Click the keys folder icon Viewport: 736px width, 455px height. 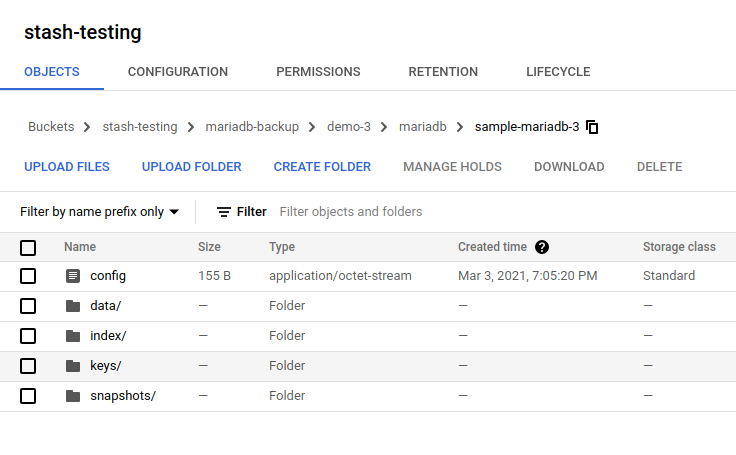[72, 366]
